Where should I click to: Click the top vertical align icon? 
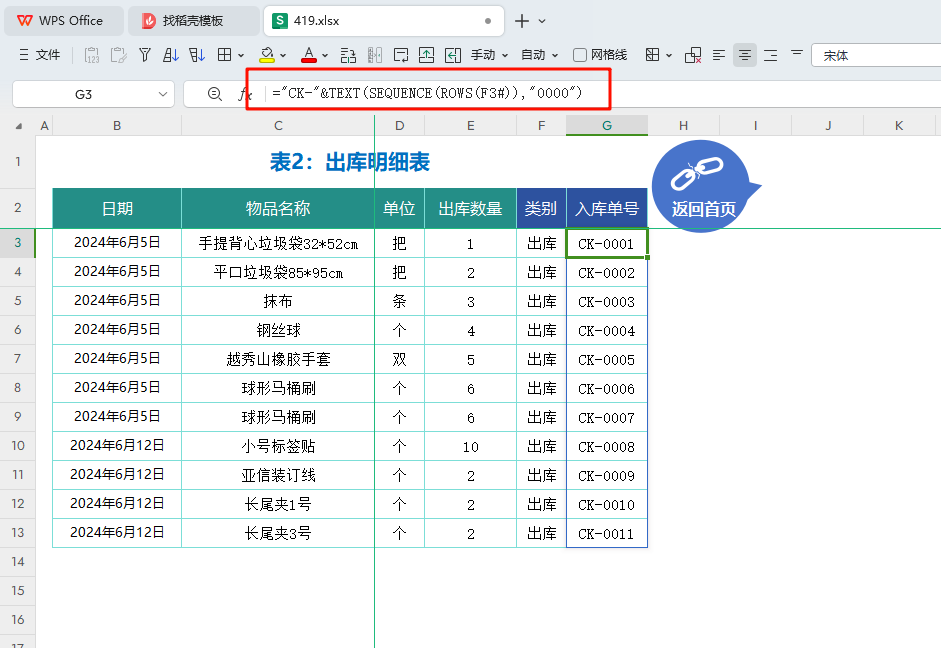pyautogui.click(x=797, y=53)
